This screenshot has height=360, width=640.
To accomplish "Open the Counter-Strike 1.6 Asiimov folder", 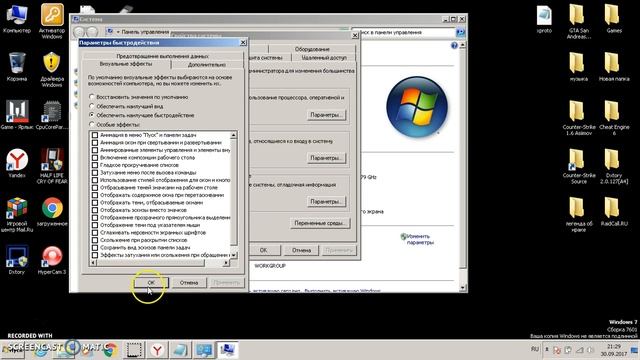I will click(x=579, y=118).
